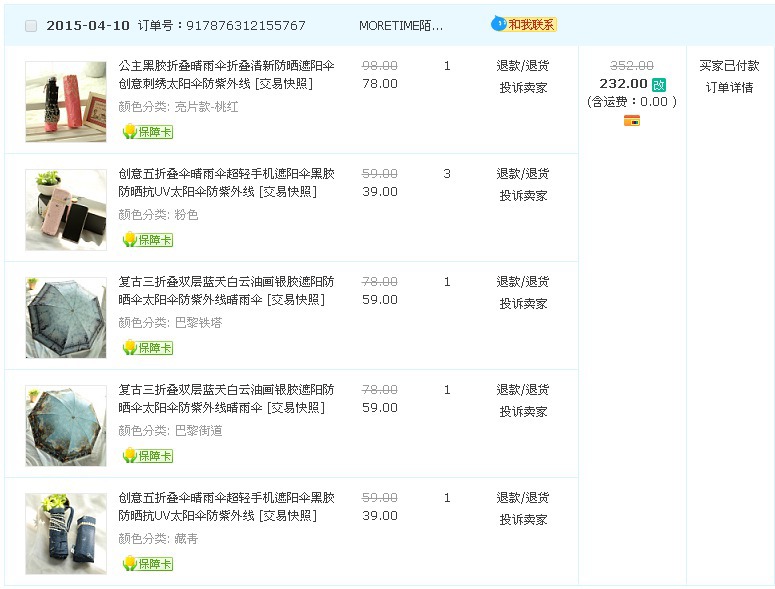Viewport: 775px width, 589px height.
Task: Open thumbnail of 巴黎铁塔 umbrella
Action: 66,318
